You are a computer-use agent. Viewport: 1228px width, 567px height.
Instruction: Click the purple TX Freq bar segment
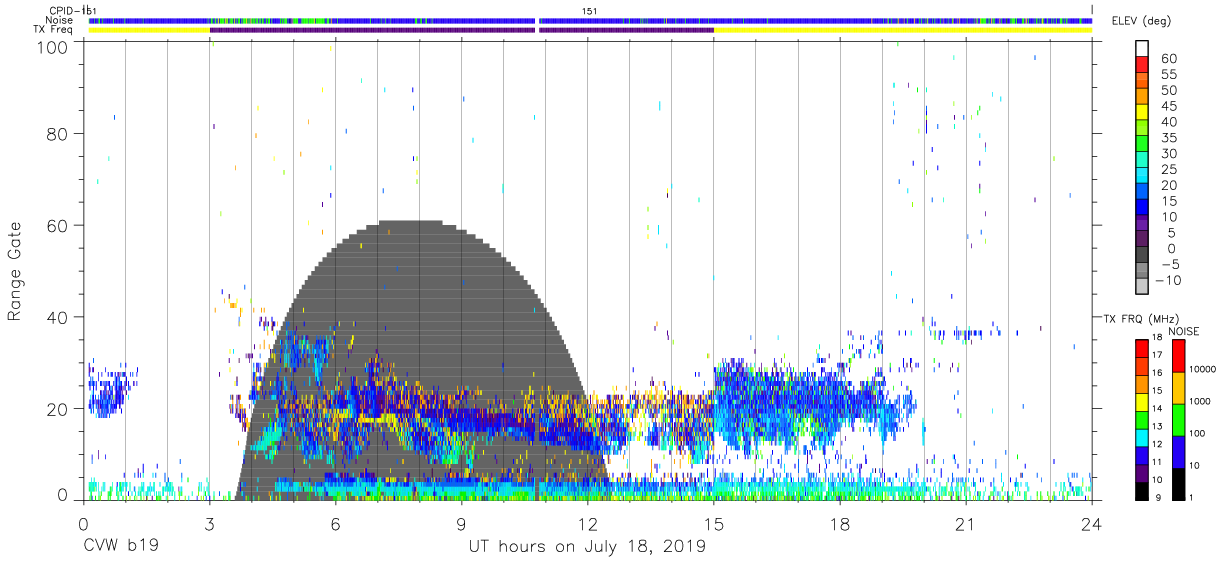coord(461,30)
